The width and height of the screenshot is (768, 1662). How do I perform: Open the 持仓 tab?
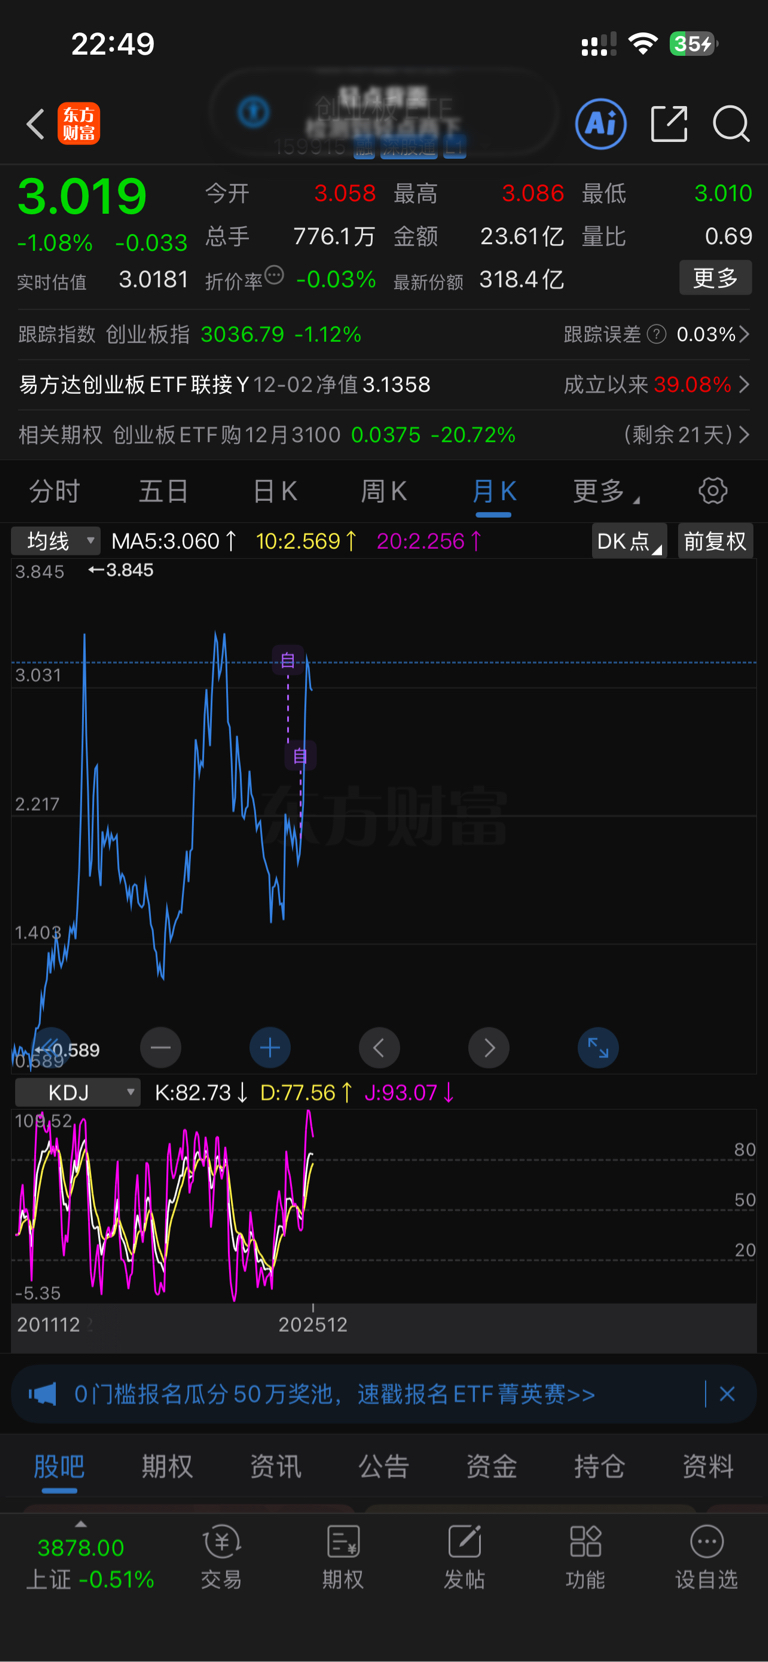click(600, 1467)
